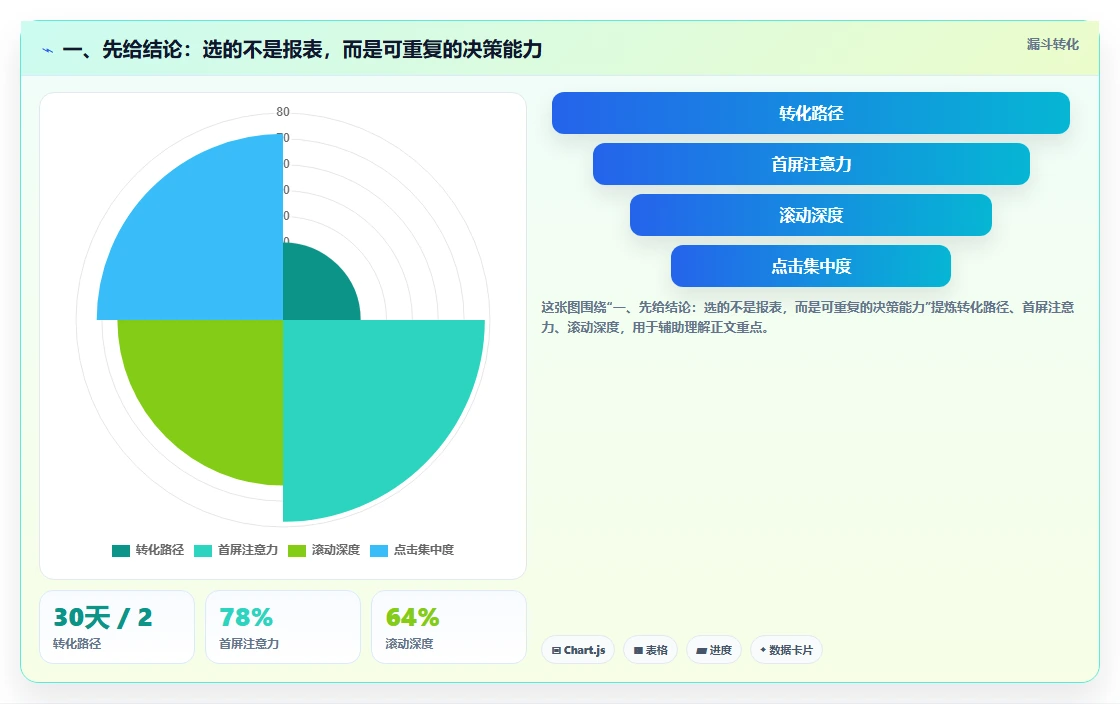Select the 转化路径 funnel bar
Screen dimensions: 1120x704
click(811, 113)
